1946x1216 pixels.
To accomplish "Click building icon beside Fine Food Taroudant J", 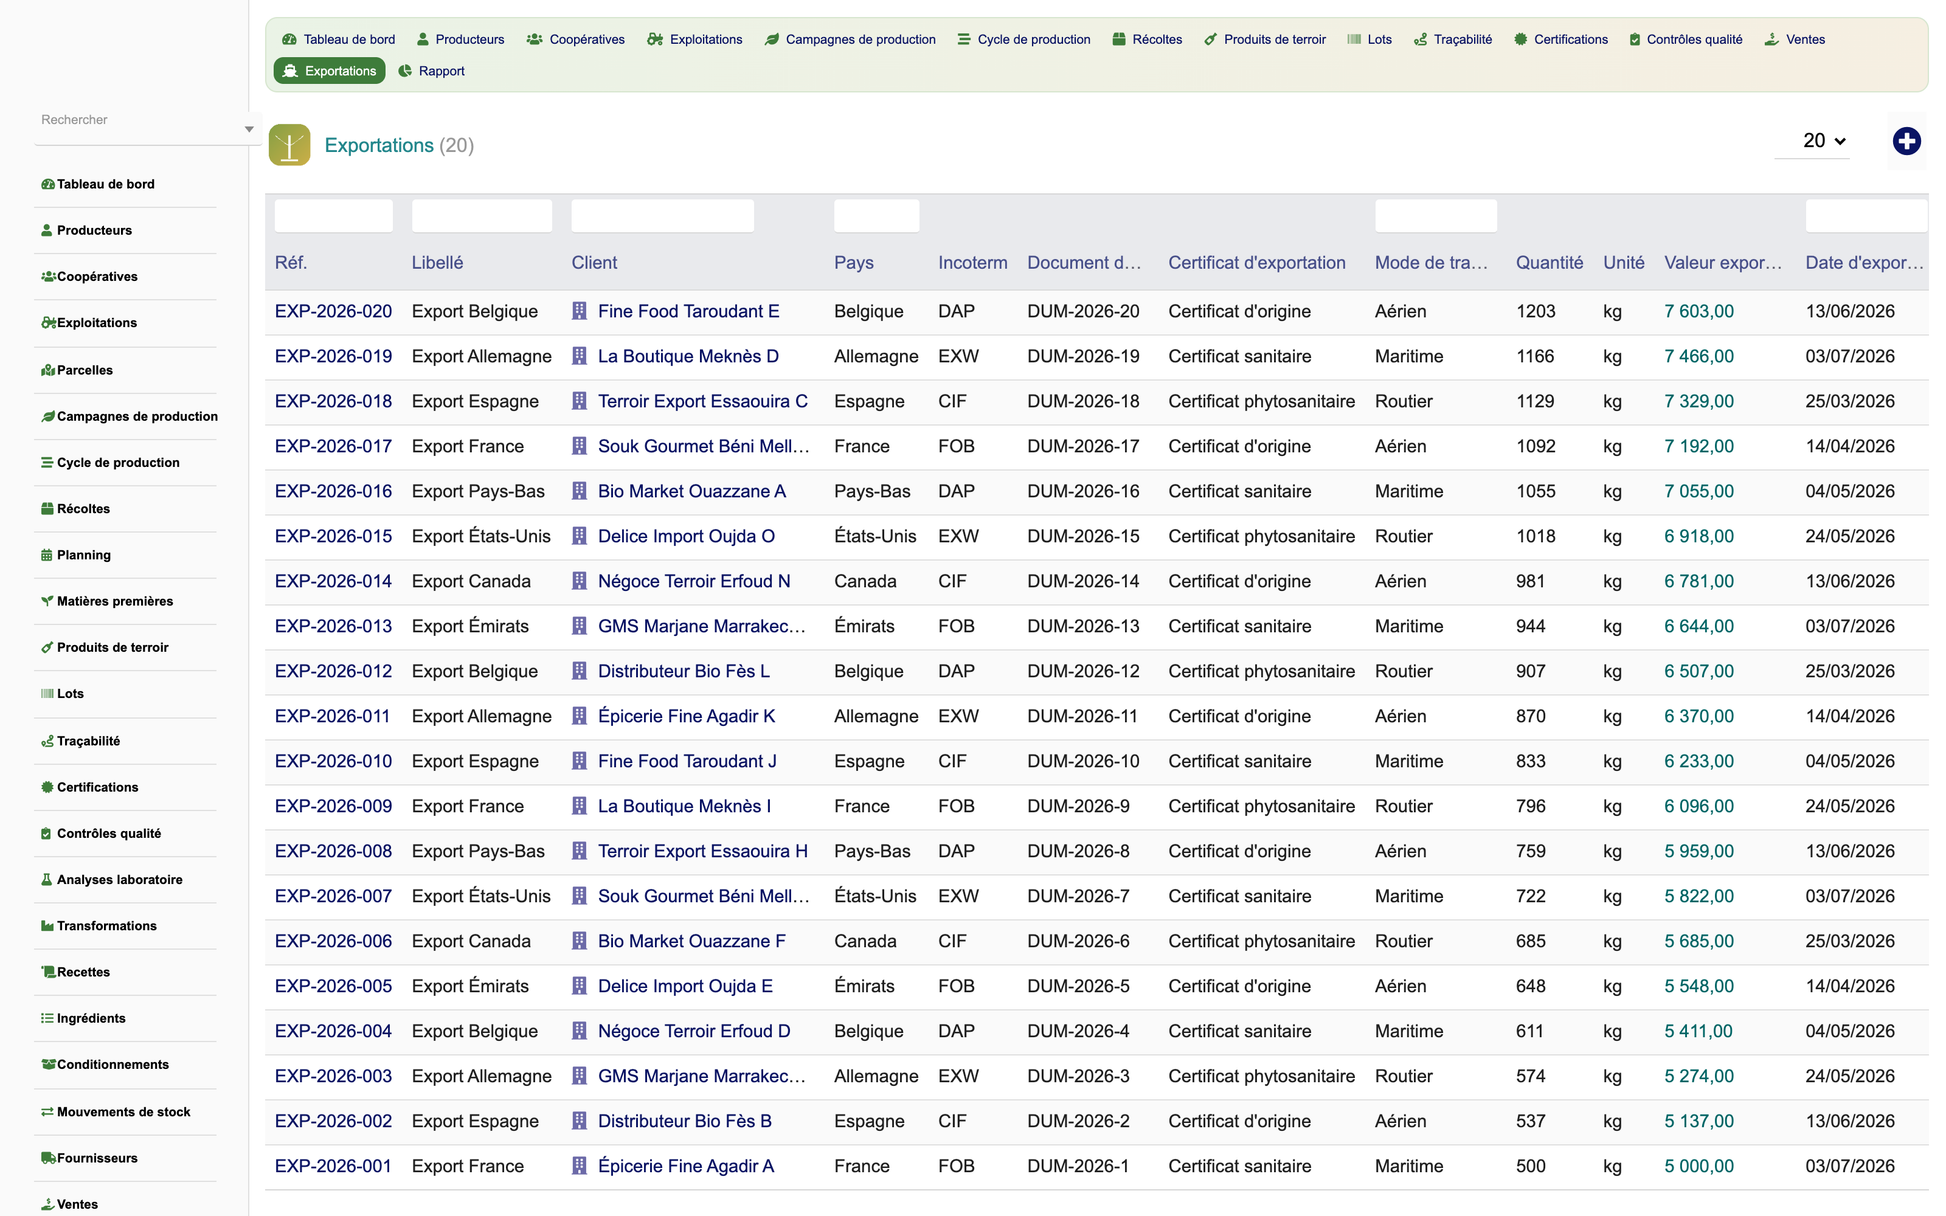I will [x=579, y=761].
